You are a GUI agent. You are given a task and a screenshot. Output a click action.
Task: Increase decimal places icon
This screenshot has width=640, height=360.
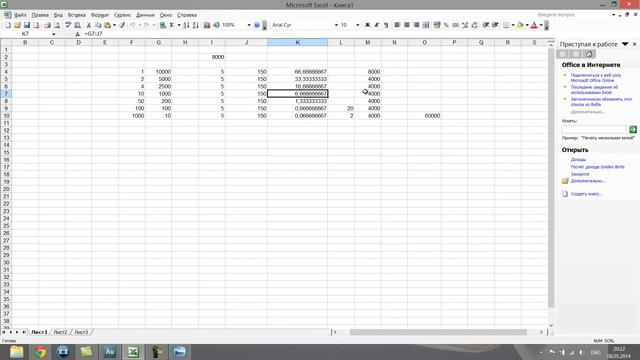point(465,25)
